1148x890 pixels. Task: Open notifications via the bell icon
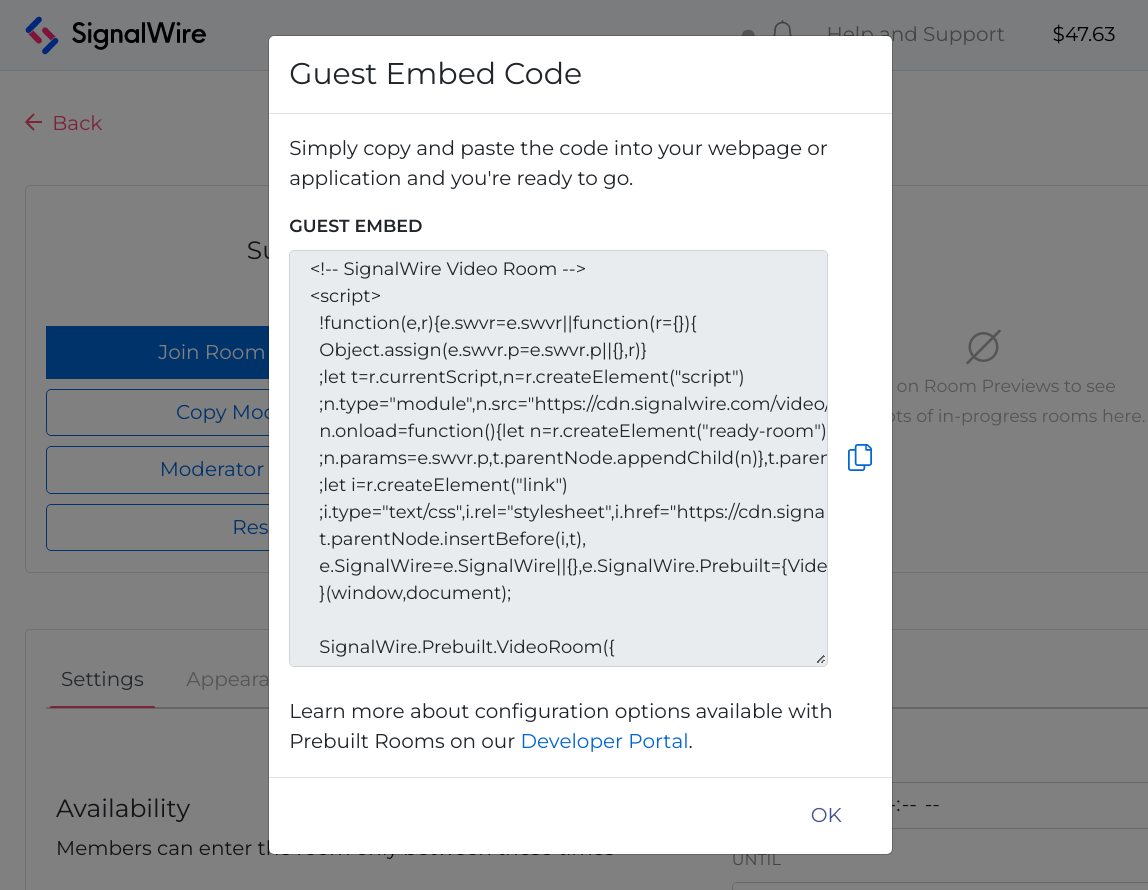(784, 32)
